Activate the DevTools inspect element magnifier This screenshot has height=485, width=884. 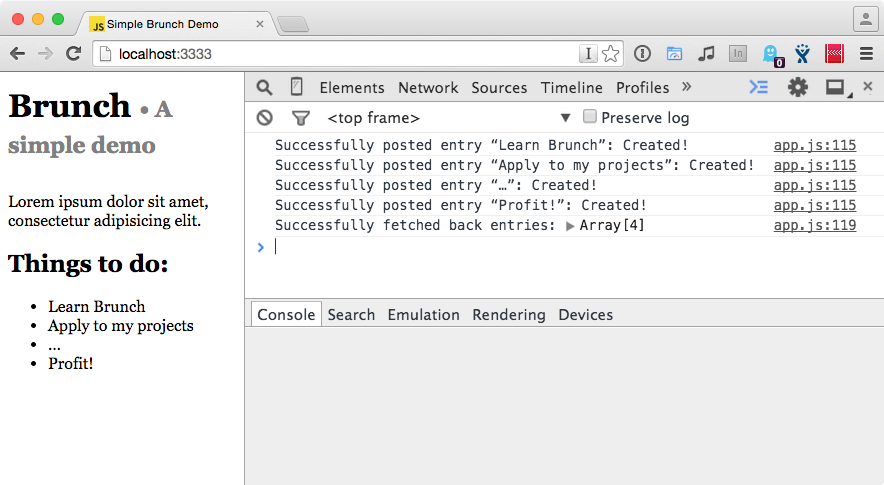click(x=264, y=87)
